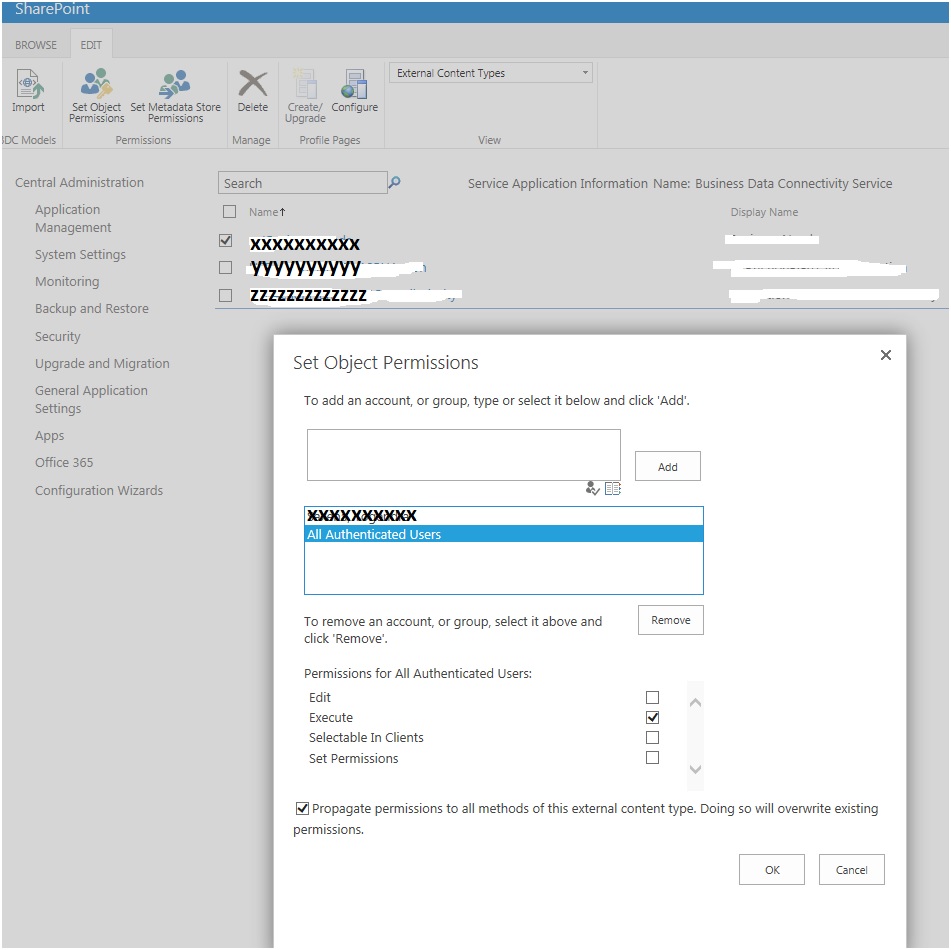Click the Display Name column header
Image resolution: width=951 pixels, height=950 pixels.
[x=764, y=212]
